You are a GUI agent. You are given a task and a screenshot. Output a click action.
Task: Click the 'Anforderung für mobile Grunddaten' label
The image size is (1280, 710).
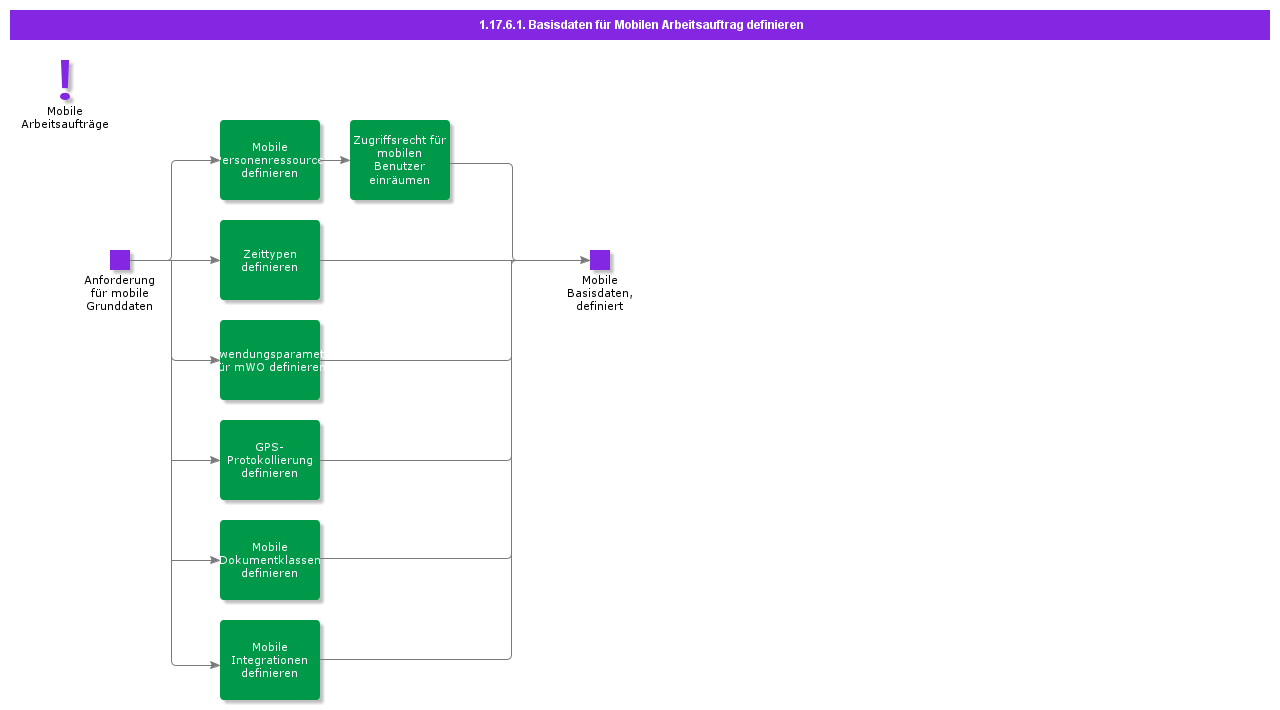(x=120, y=293)
